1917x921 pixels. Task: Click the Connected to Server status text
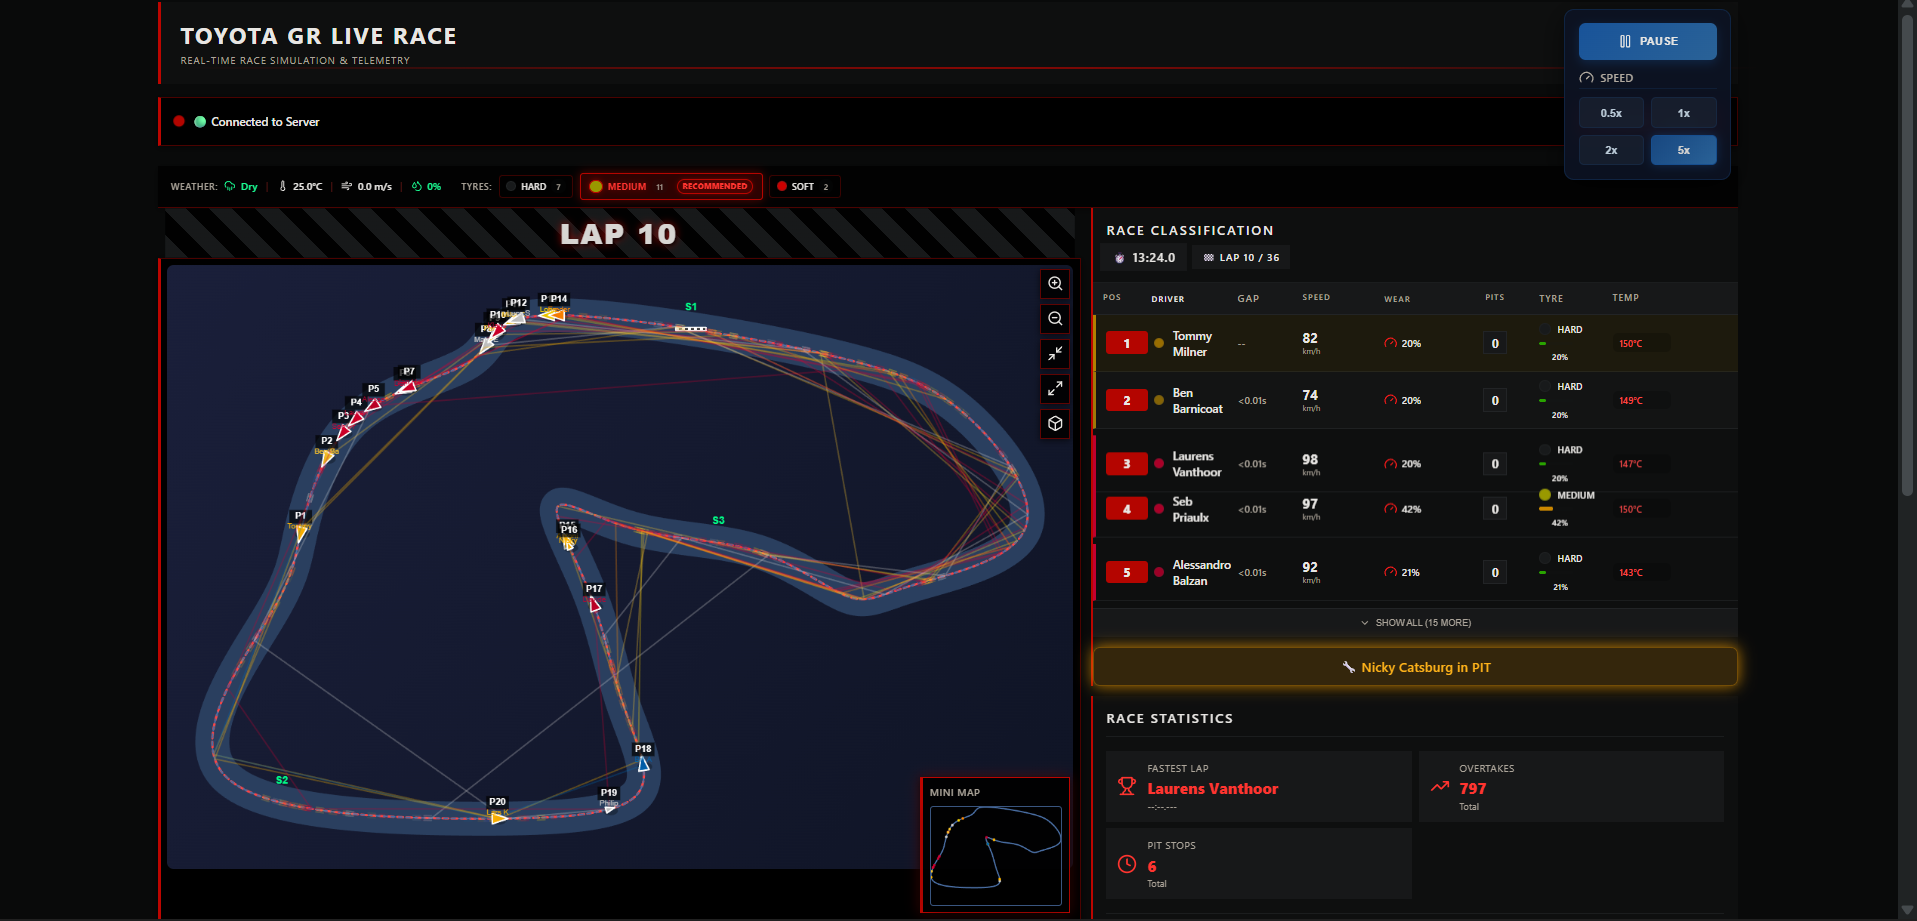(265, 122)
